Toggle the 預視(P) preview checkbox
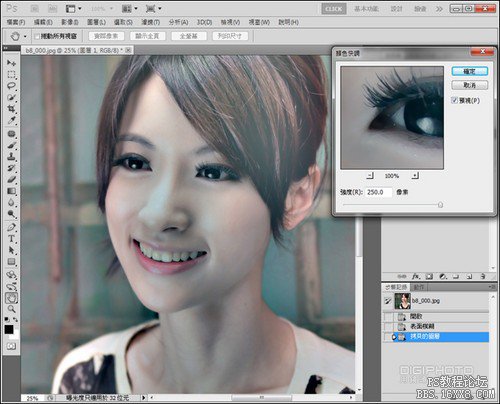 [x=454, y=100]
